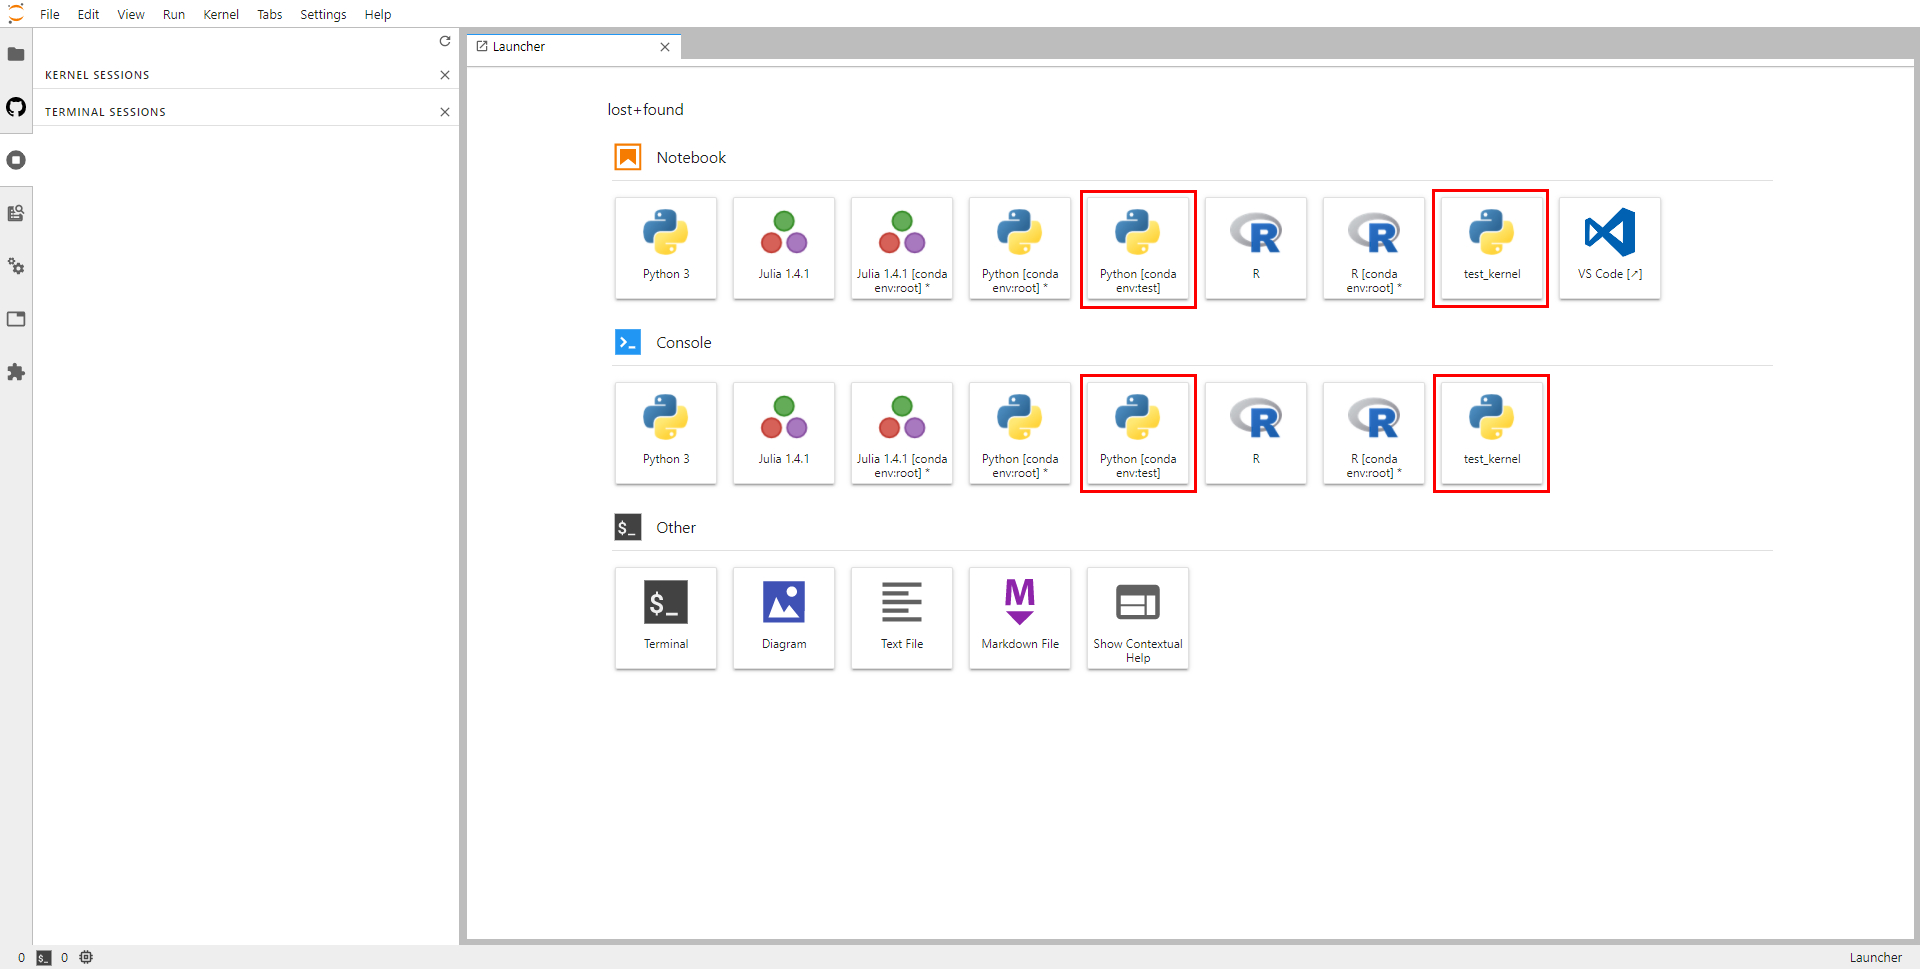The height and width of the screenshot is (969, 1920).
Task: Open the Running Terminals and Kernels sidebar icon
Action: point(16,160)
